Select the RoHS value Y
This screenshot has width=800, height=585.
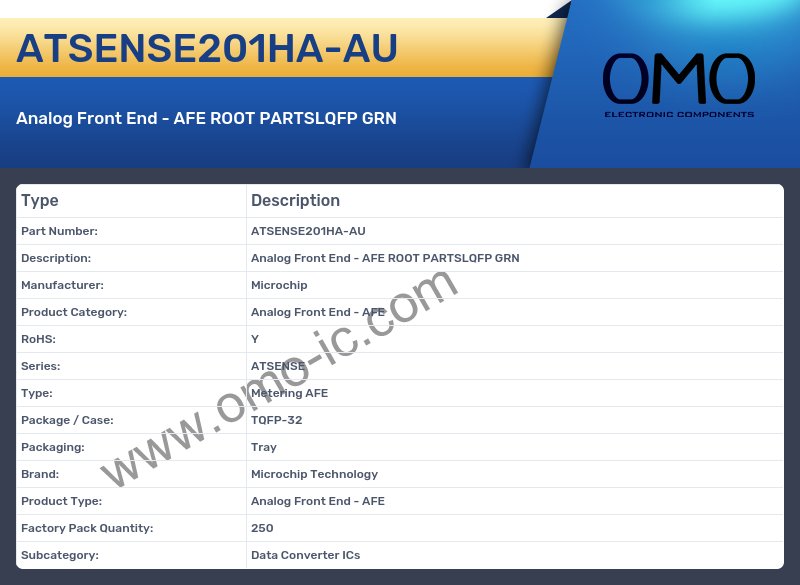pos(255,339)
